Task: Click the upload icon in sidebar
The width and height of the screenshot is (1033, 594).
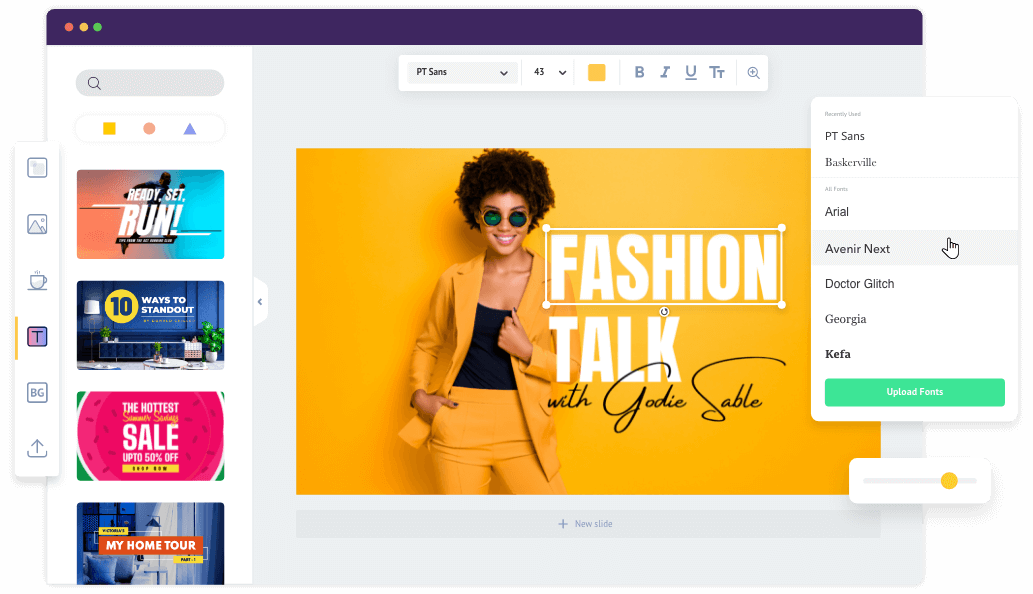Action: coord(37,448)
